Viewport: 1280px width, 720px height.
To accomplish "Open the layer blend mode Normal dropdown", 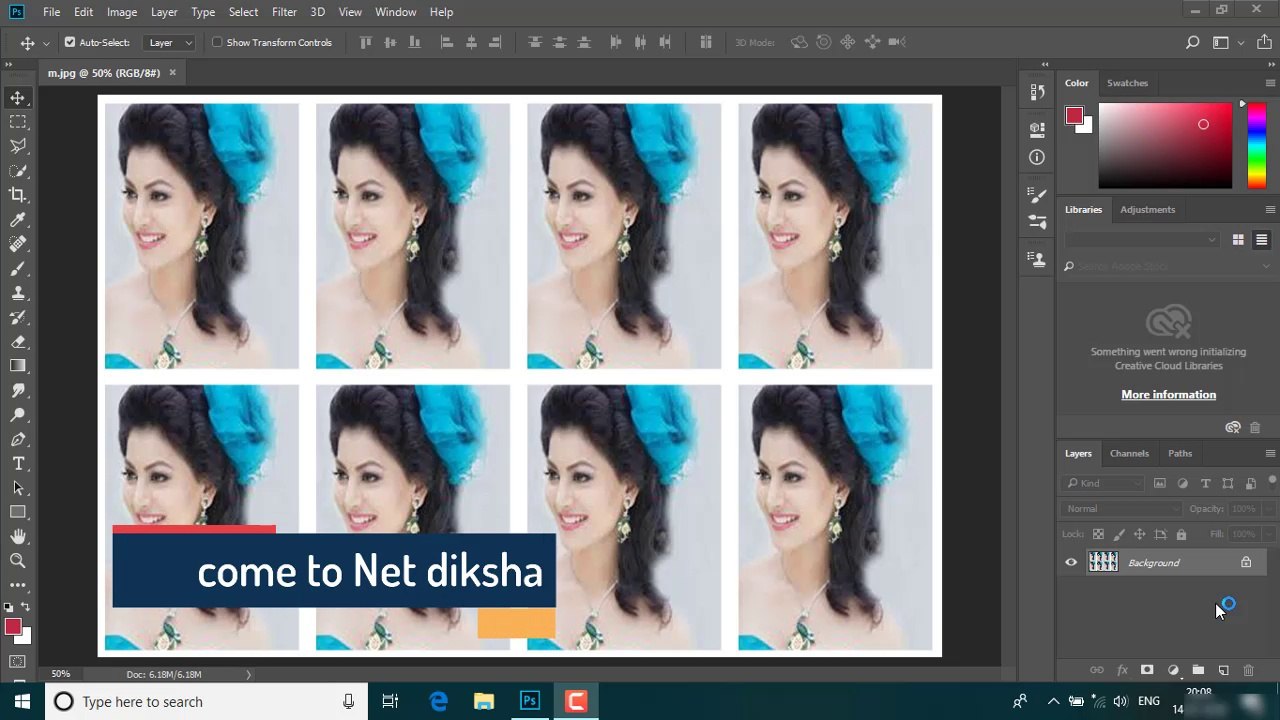I will 1123,509.
